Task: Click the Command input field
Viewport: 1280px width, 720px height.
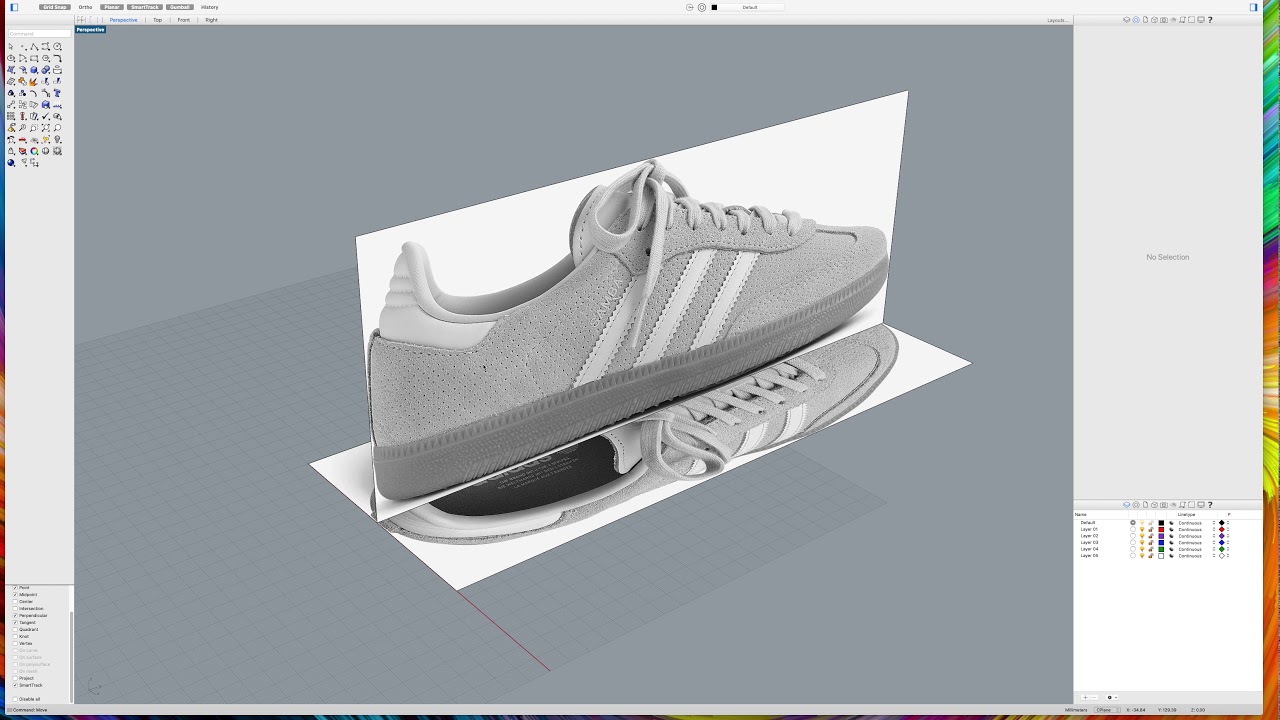Action: pyautogui.click(x=40, y=34)
